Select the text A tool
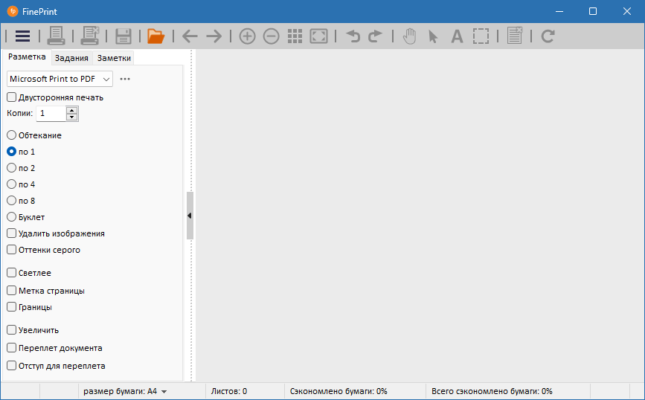645x400 pixels. pos(457,37)
